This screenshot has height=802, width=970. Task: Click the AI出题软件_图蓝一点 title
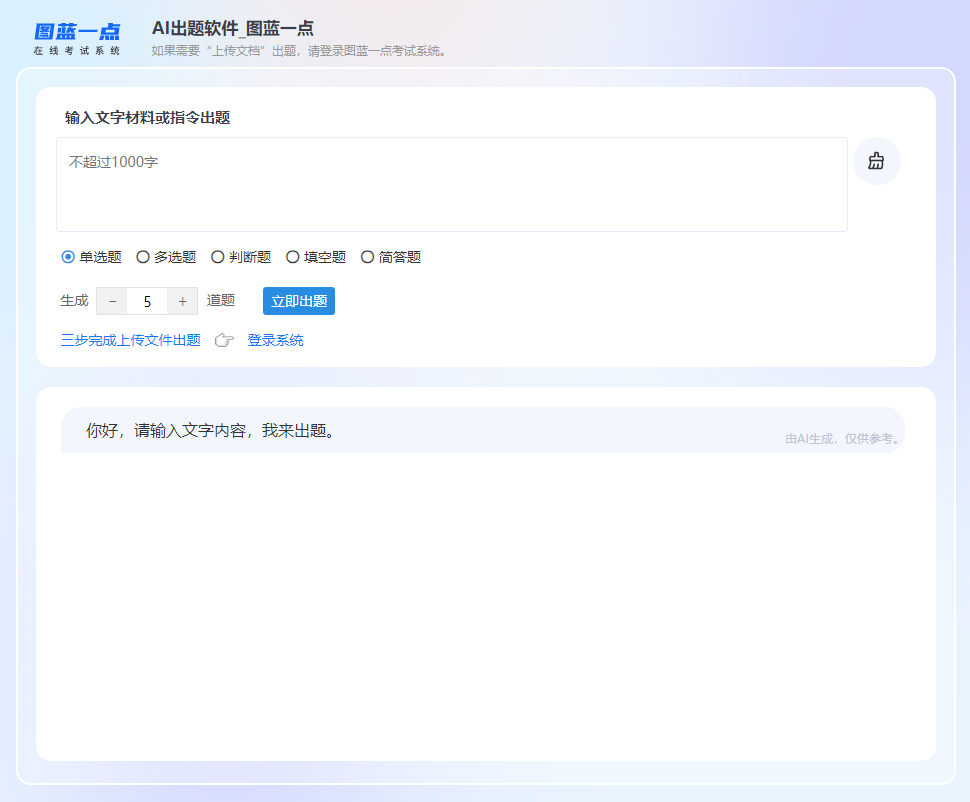(233, 28)
